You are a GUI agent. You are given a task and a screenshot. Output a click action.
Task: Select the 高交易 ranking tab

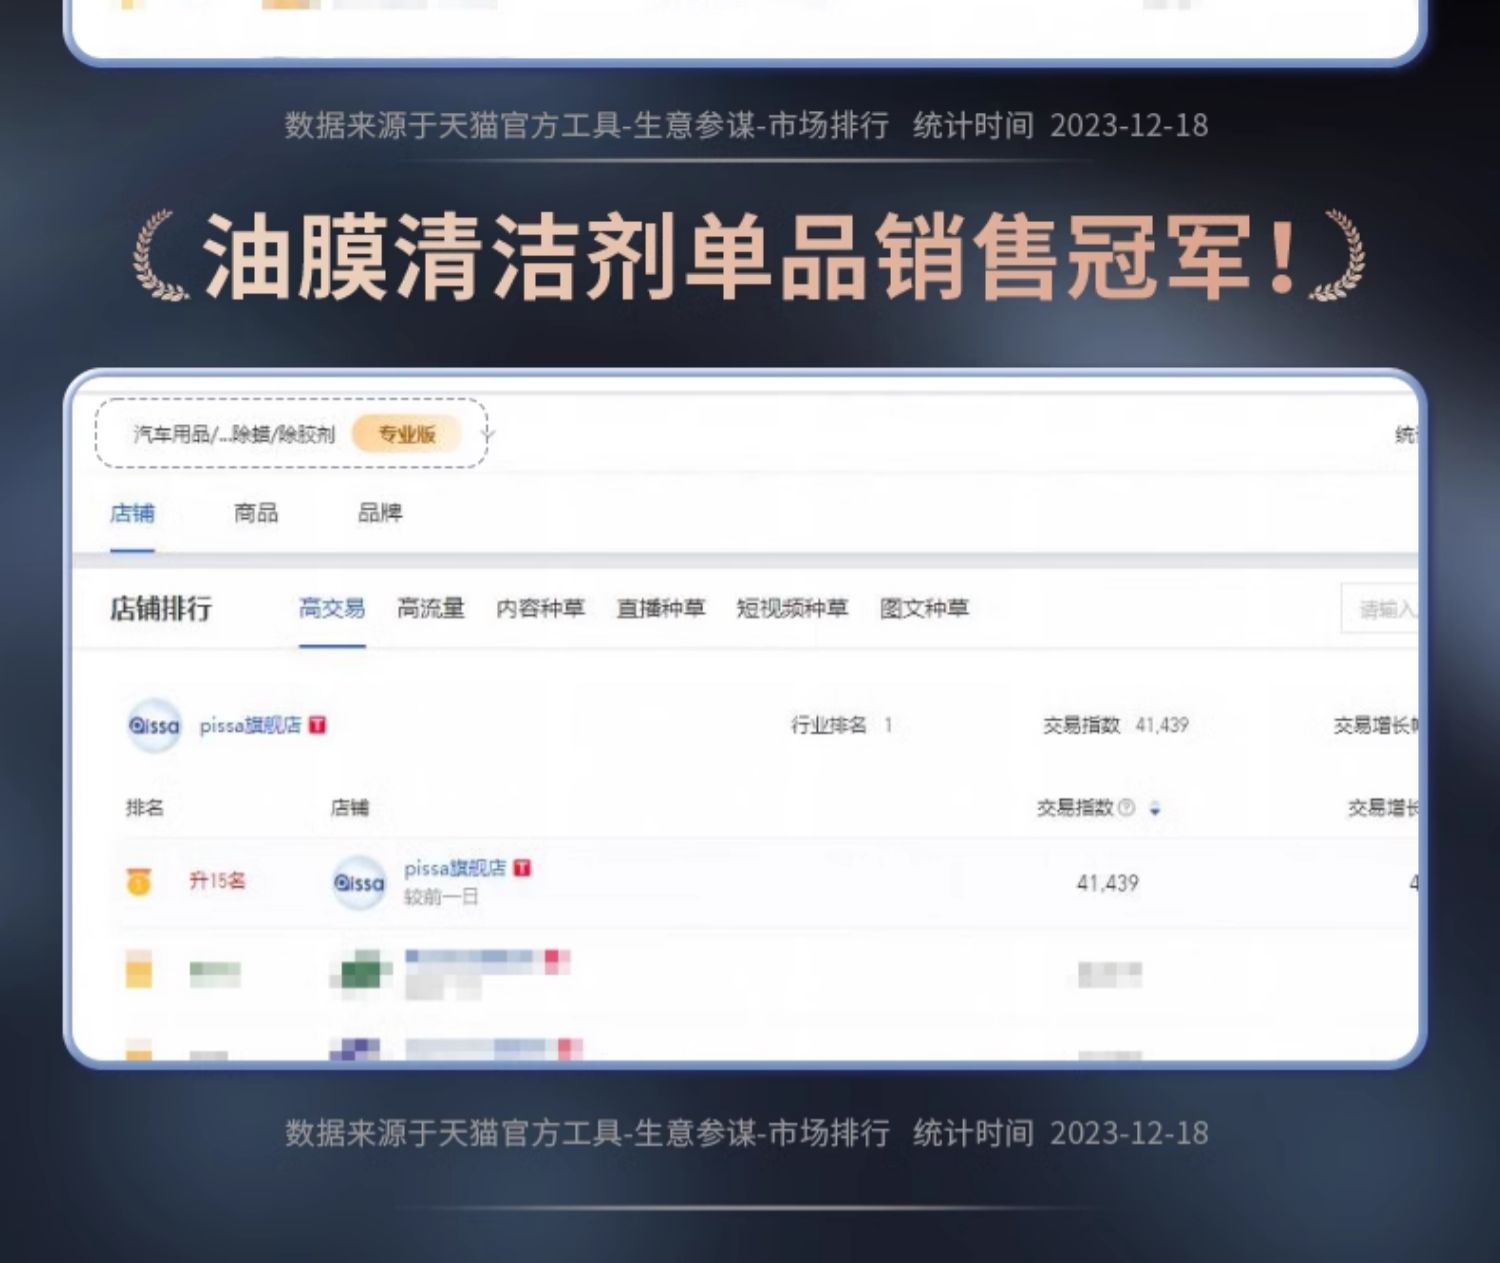(332, 608)
